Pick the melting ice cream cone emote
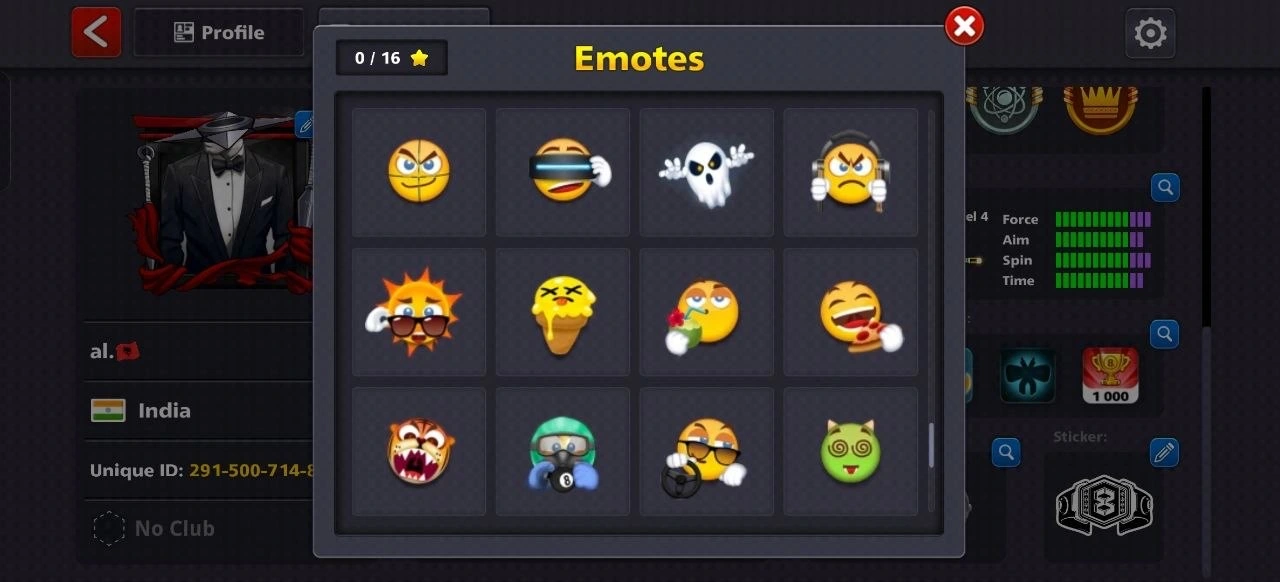Screen dimensions: 1280x582 [x=563, y=312]
